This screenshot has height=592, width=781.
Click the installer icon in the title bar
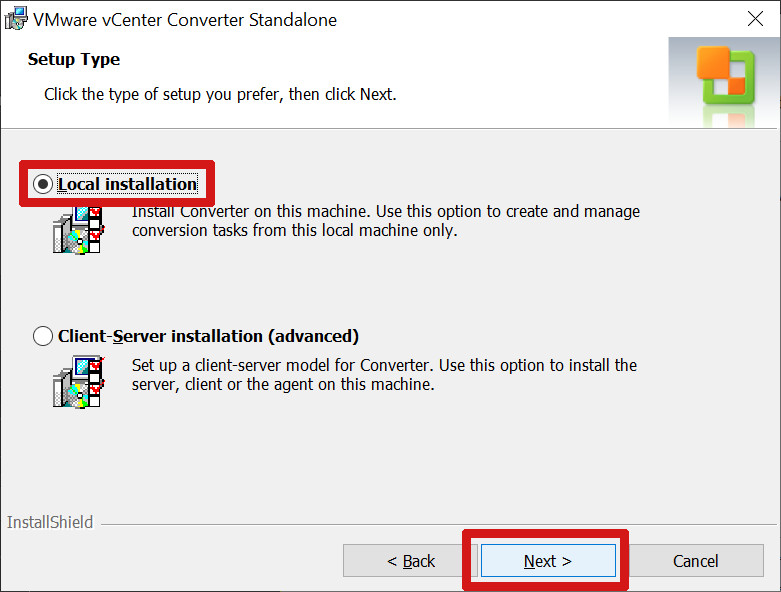point(16,18)
